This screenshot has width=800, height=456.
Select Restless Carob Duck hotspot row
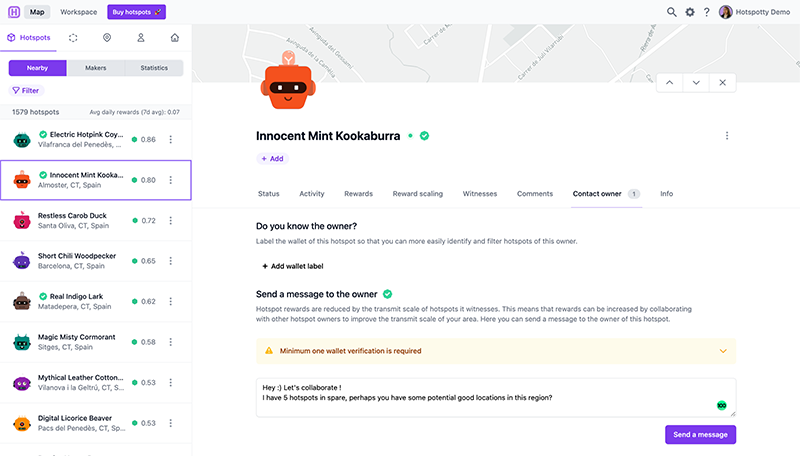[x=96, y=220]
